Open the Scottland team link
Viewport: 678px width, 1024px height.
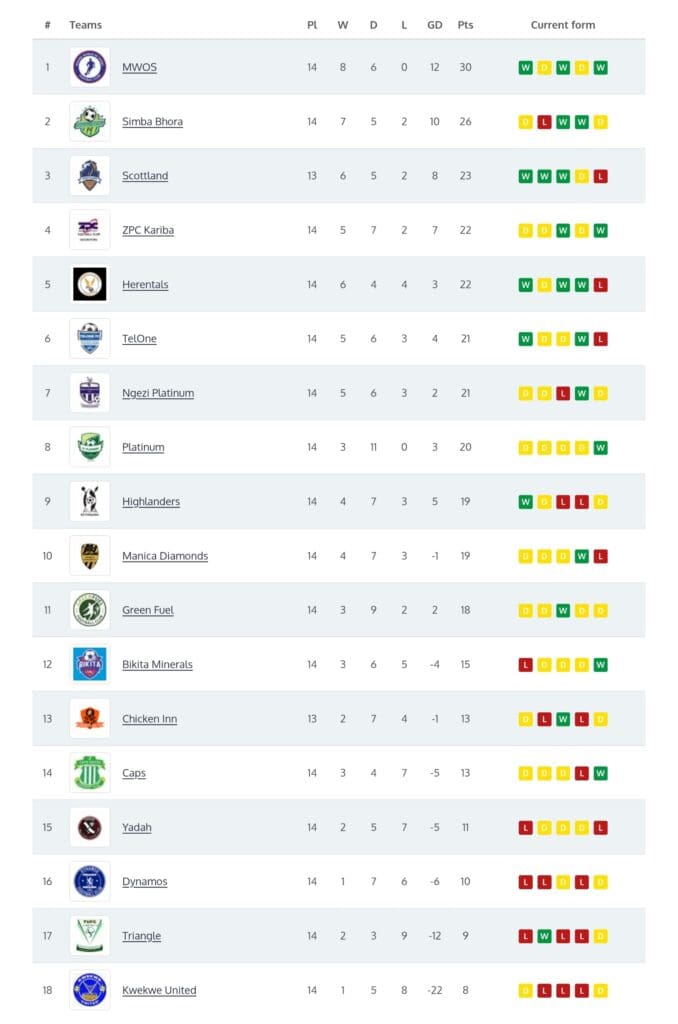tap(145, 176)
